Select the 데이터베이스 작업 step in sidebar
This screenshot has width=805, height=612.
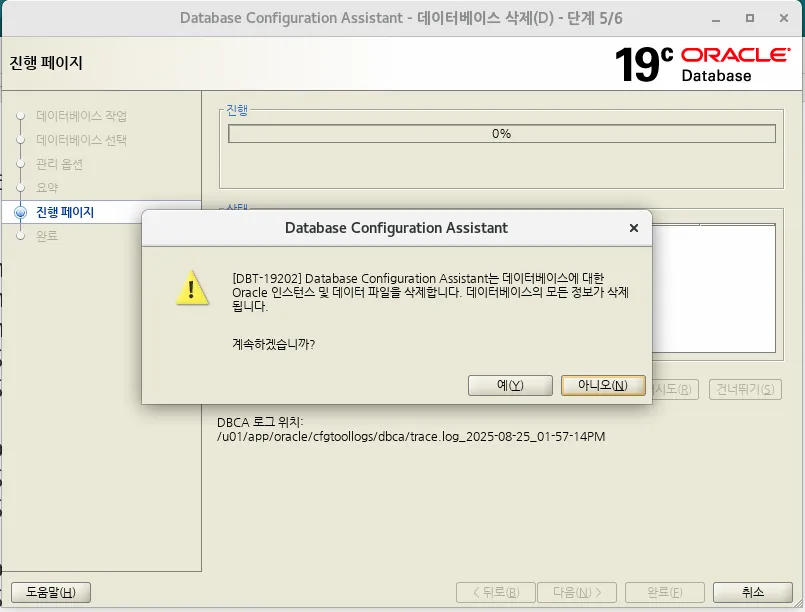point(82,116)
